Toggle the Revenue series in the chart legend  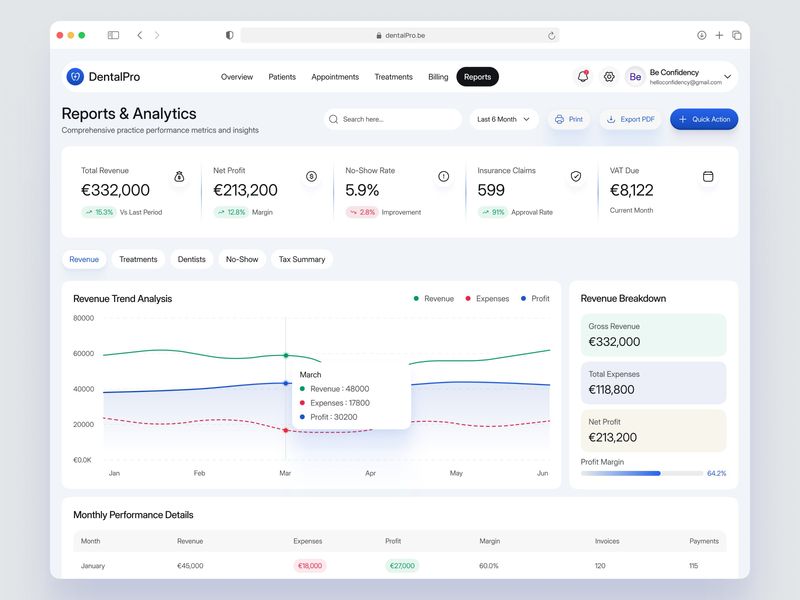pos(437,298)
